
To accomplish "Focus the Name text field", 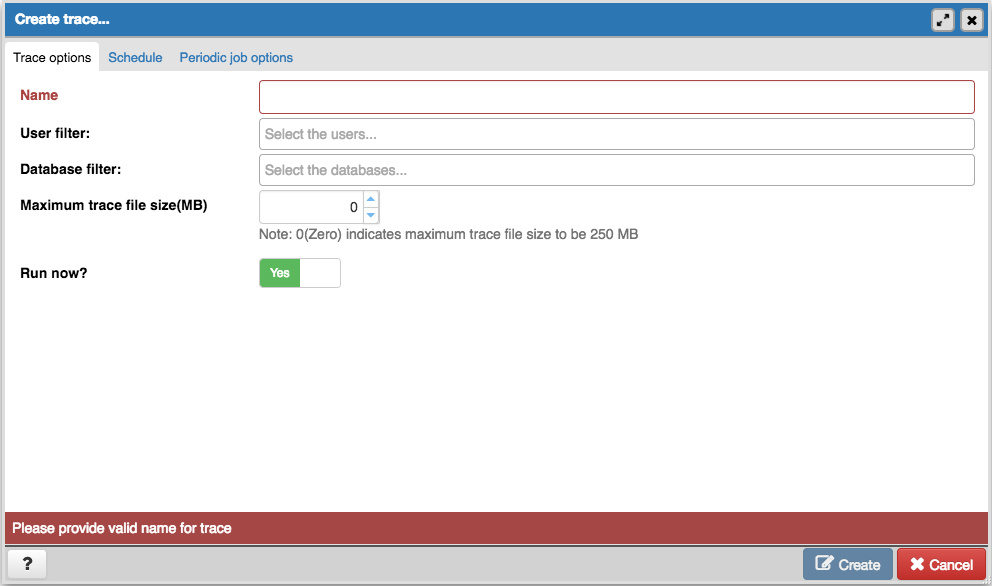I will [x=616, y=97].
